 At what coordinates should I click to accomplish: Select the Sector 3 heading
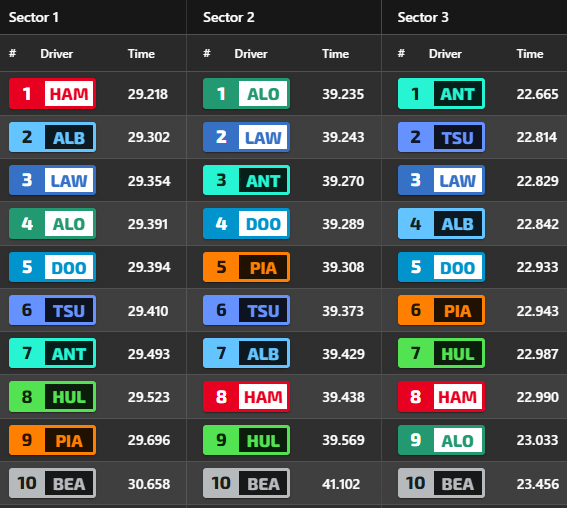423,17
